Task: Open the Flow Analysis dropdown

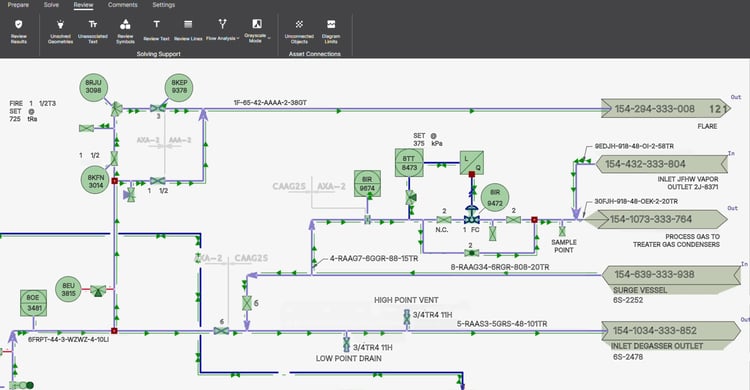Action: (x=222, y=31)
